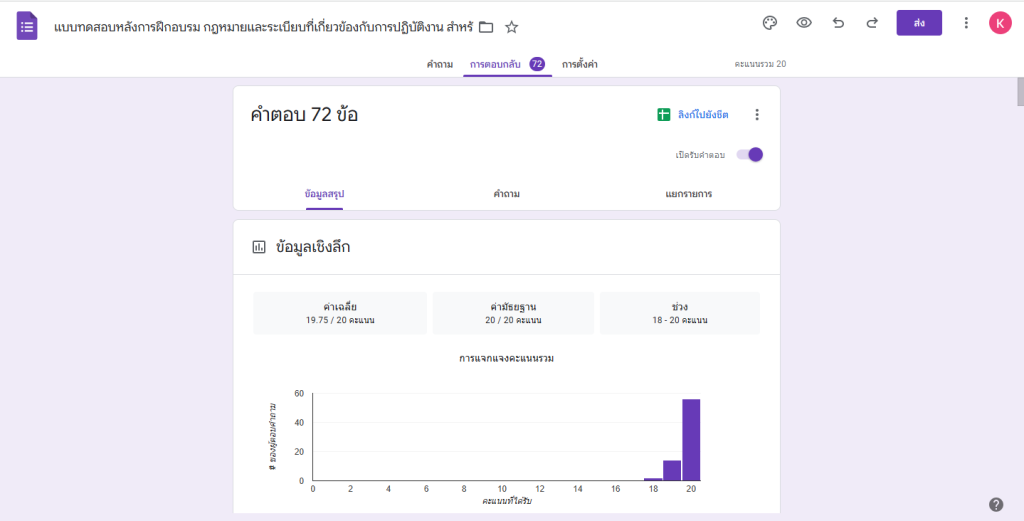This screenshot has height=521, width=1024.
Task: Click the form title text field
Action: [262, 27]
